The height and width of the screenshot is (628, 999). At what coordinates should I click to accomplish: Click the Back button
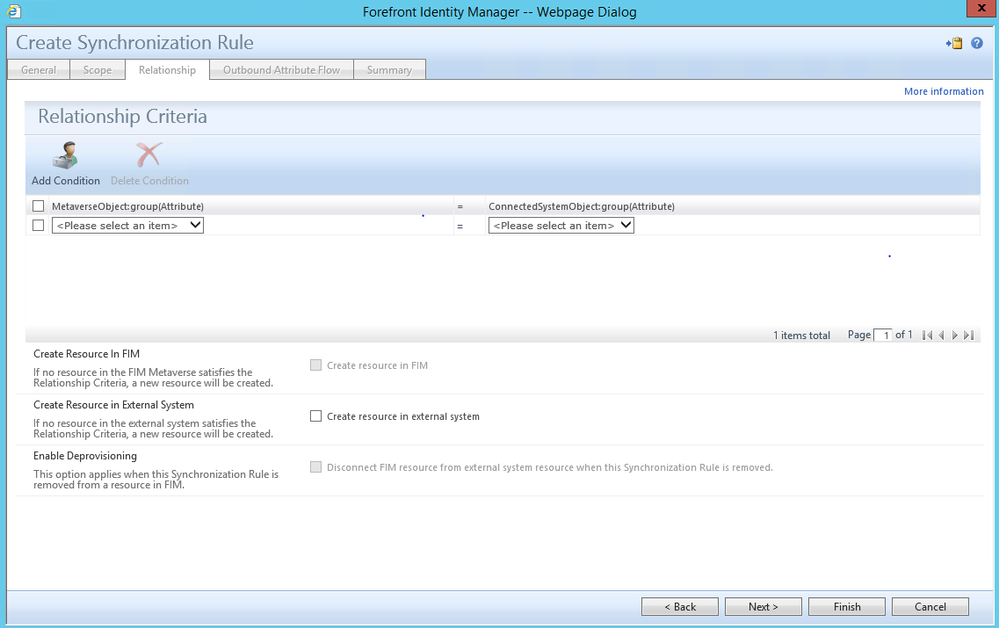680,607
